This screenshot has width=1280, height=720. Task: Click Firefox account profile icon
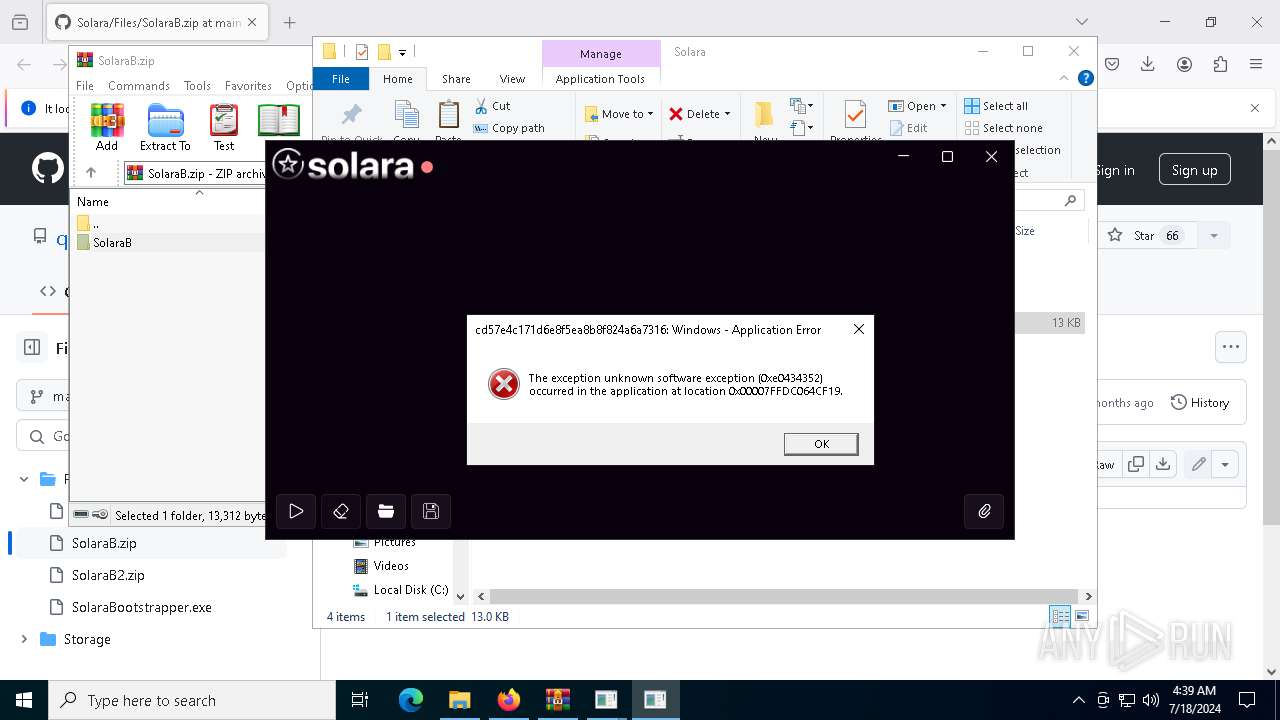tap(1184, 64)
